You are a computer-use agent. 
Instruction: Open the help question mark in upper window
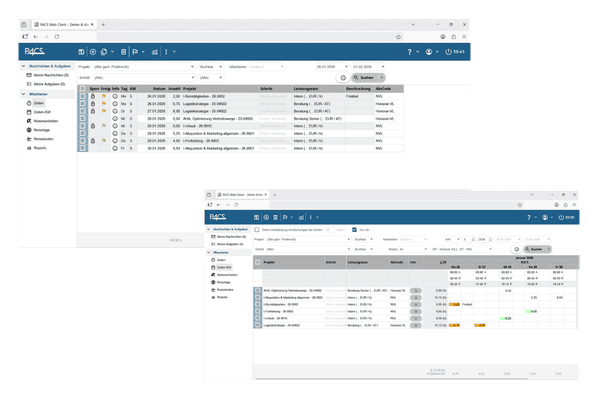coord(409,52)
